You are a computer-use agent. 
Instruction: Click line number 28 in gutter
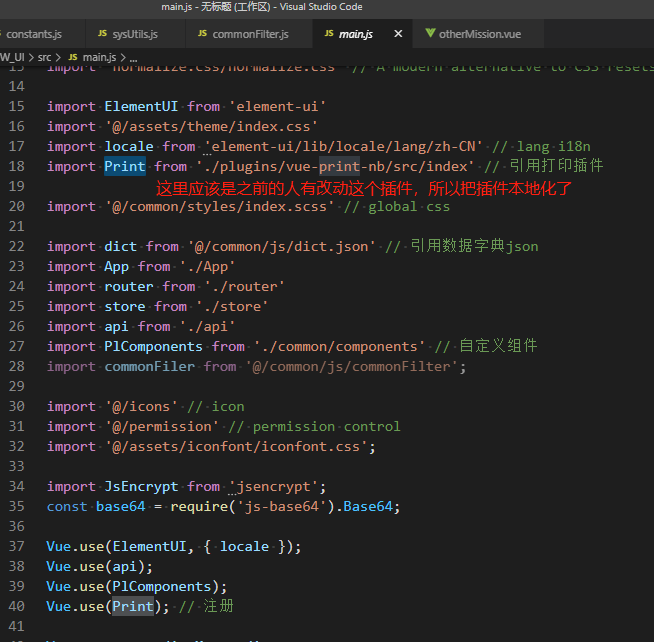(17, 366)
